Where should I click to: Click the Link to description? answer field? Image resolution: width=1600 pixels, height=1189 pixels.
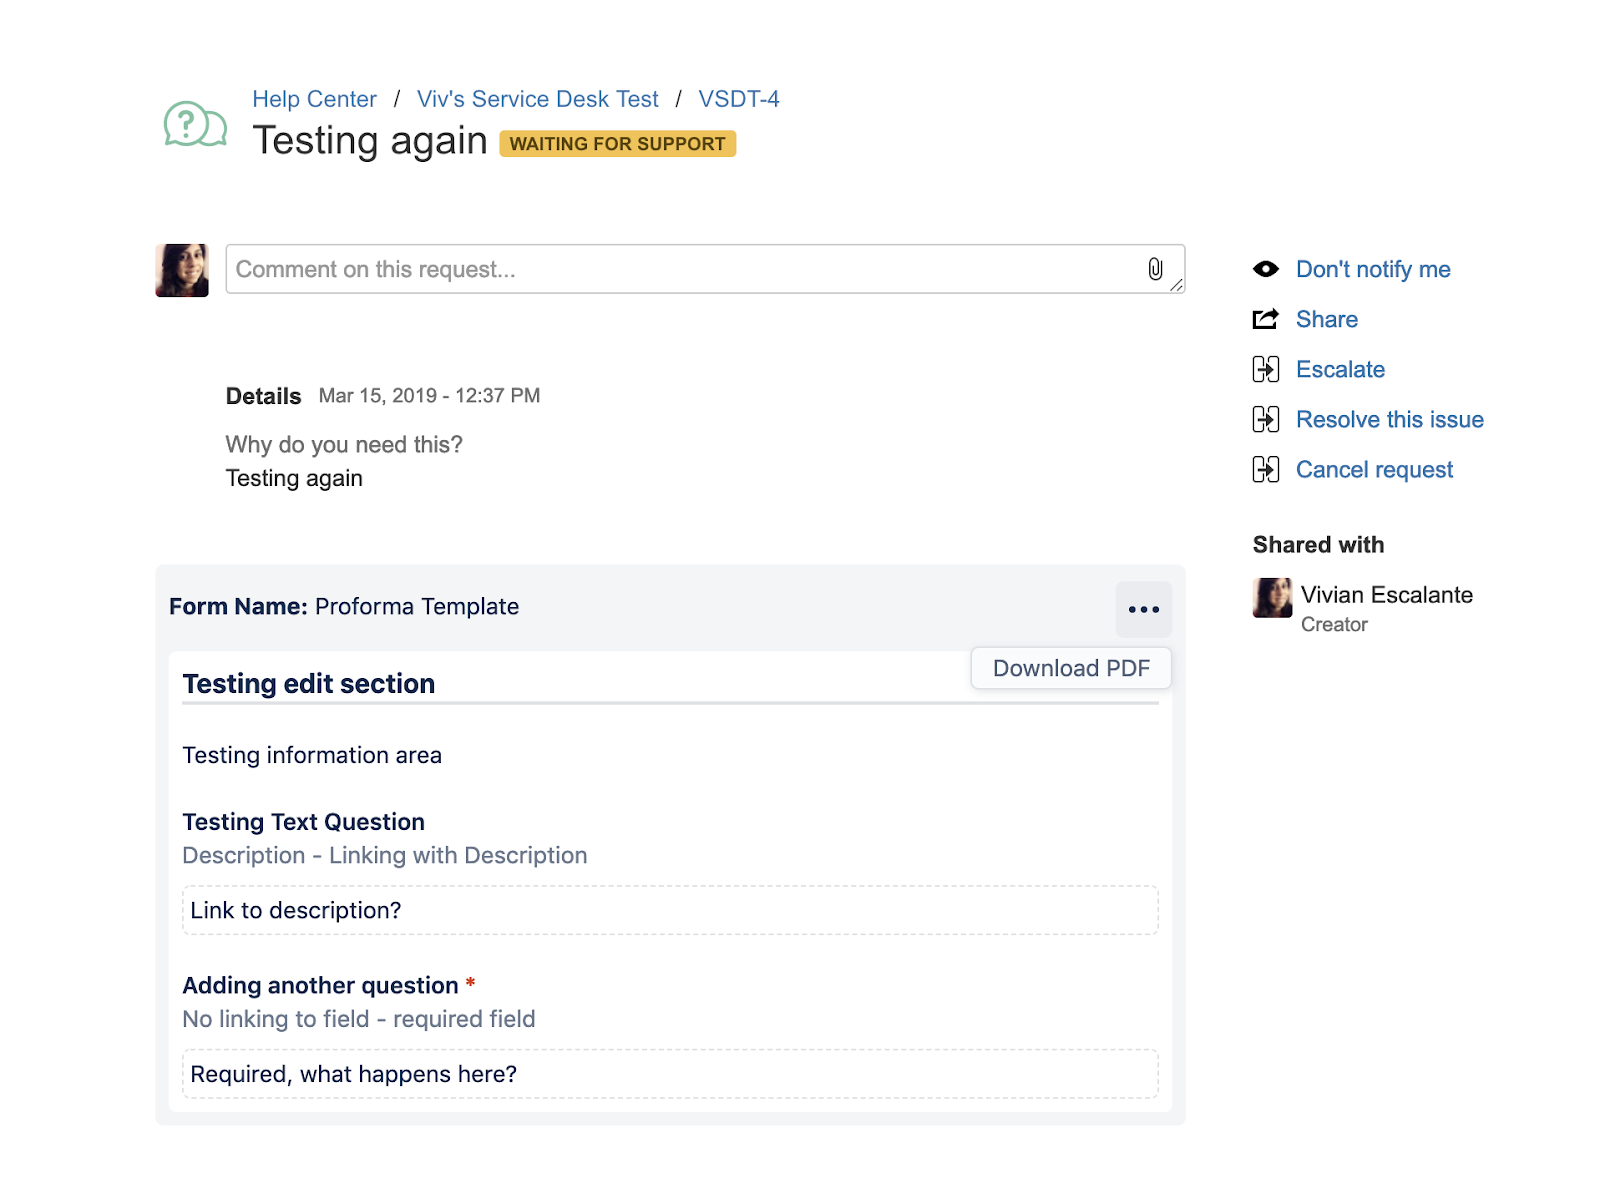click(670, 910)
